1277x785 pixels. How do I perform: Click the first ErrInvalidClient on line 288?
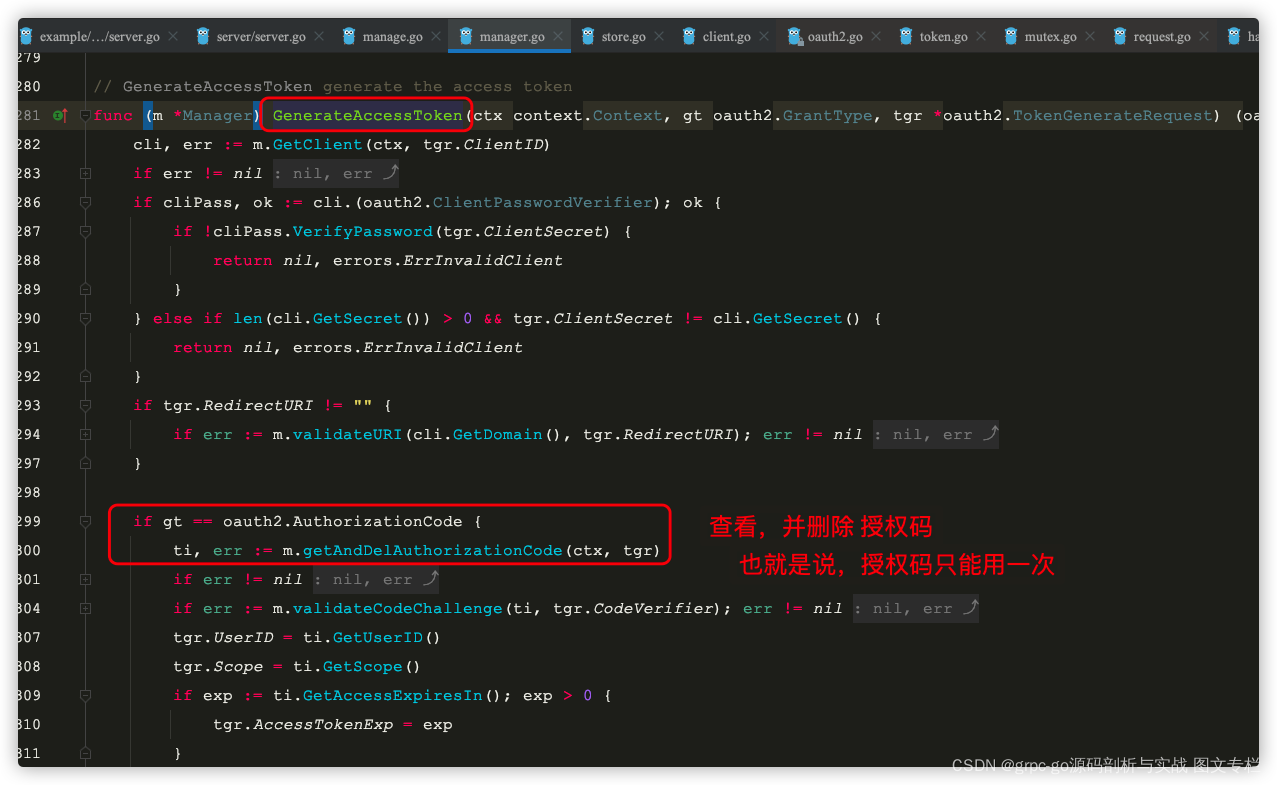coord(483,261)
